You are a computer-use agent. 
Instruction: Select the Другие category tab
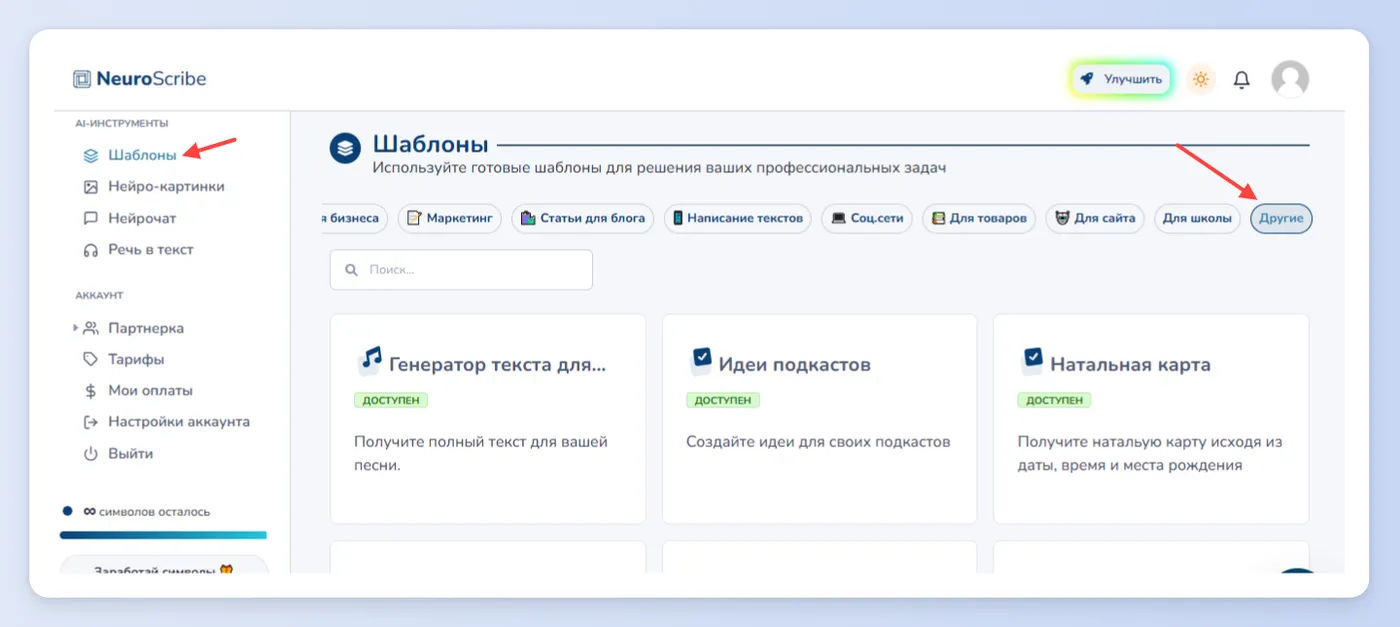click(x=1281, y=218)
